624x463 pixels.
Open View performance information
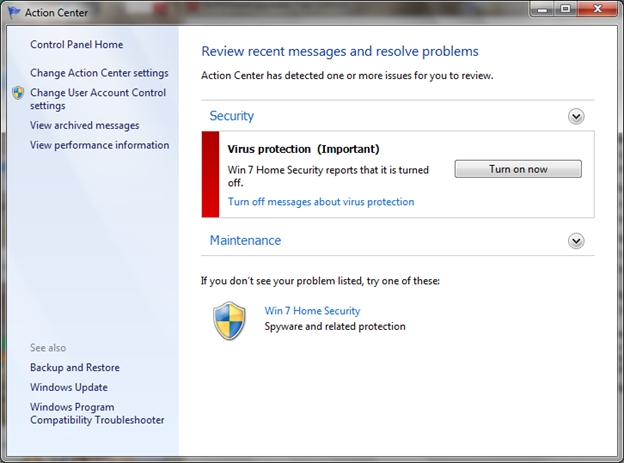99,145
